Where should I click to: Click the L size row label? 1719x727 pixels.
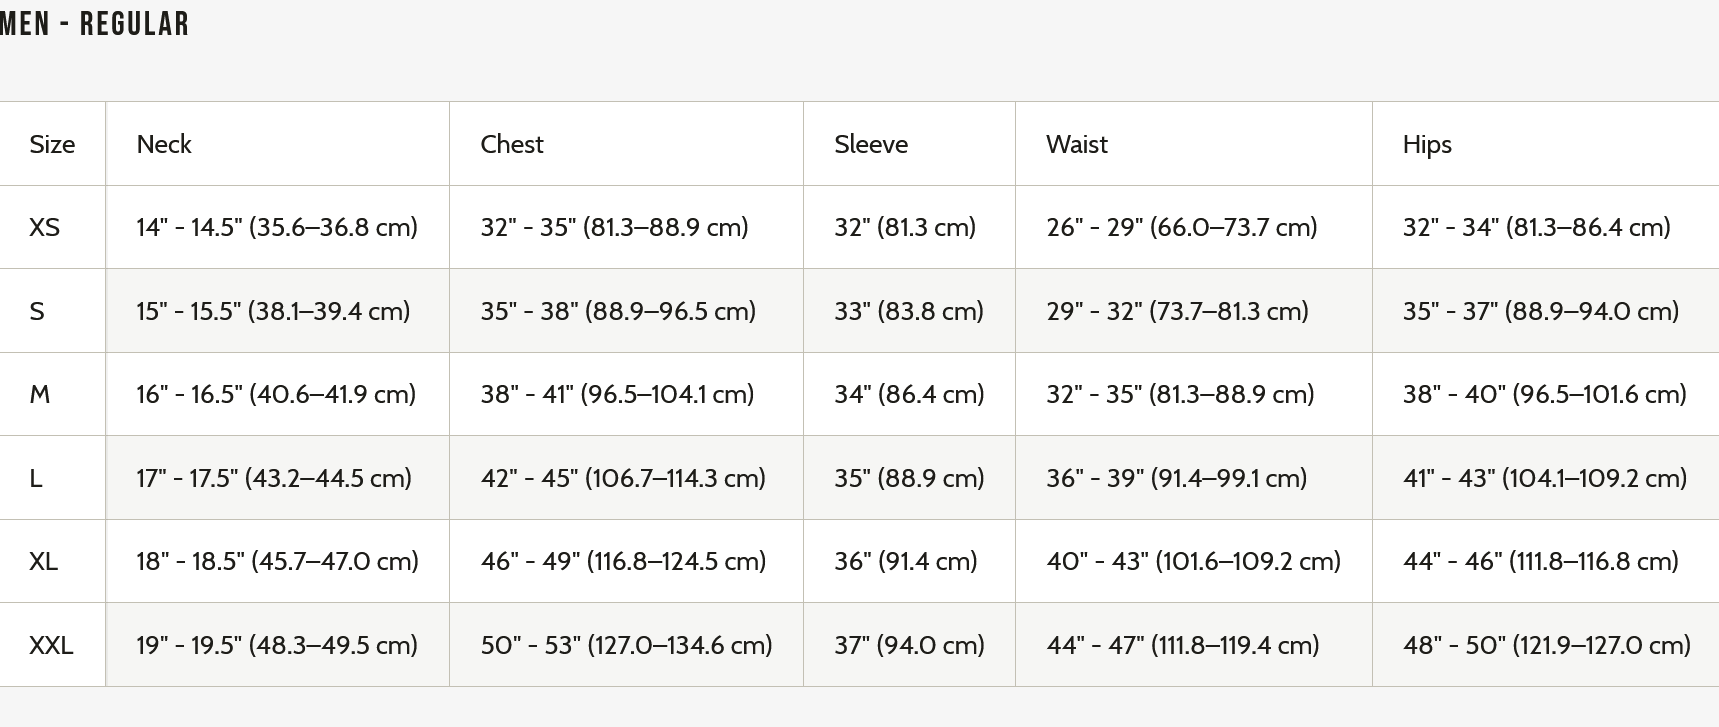coord(36,478)
